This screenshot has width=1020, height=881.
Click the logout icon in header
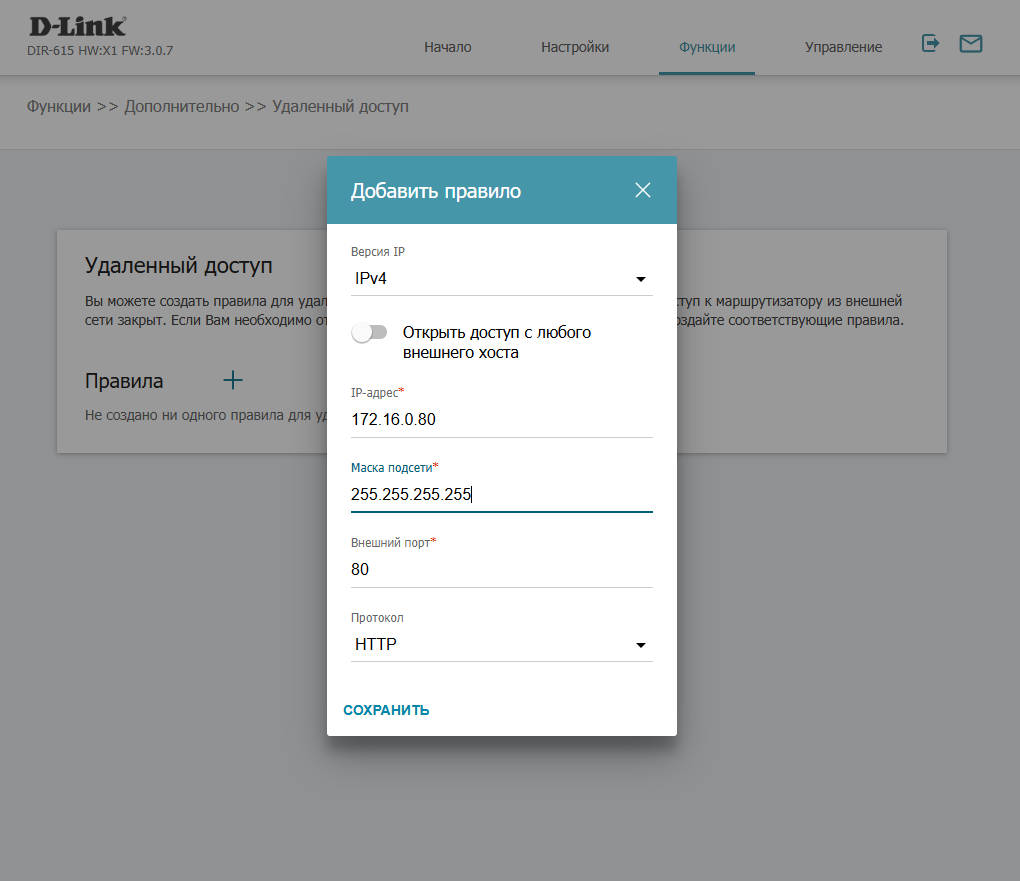(x=930, y=44)
